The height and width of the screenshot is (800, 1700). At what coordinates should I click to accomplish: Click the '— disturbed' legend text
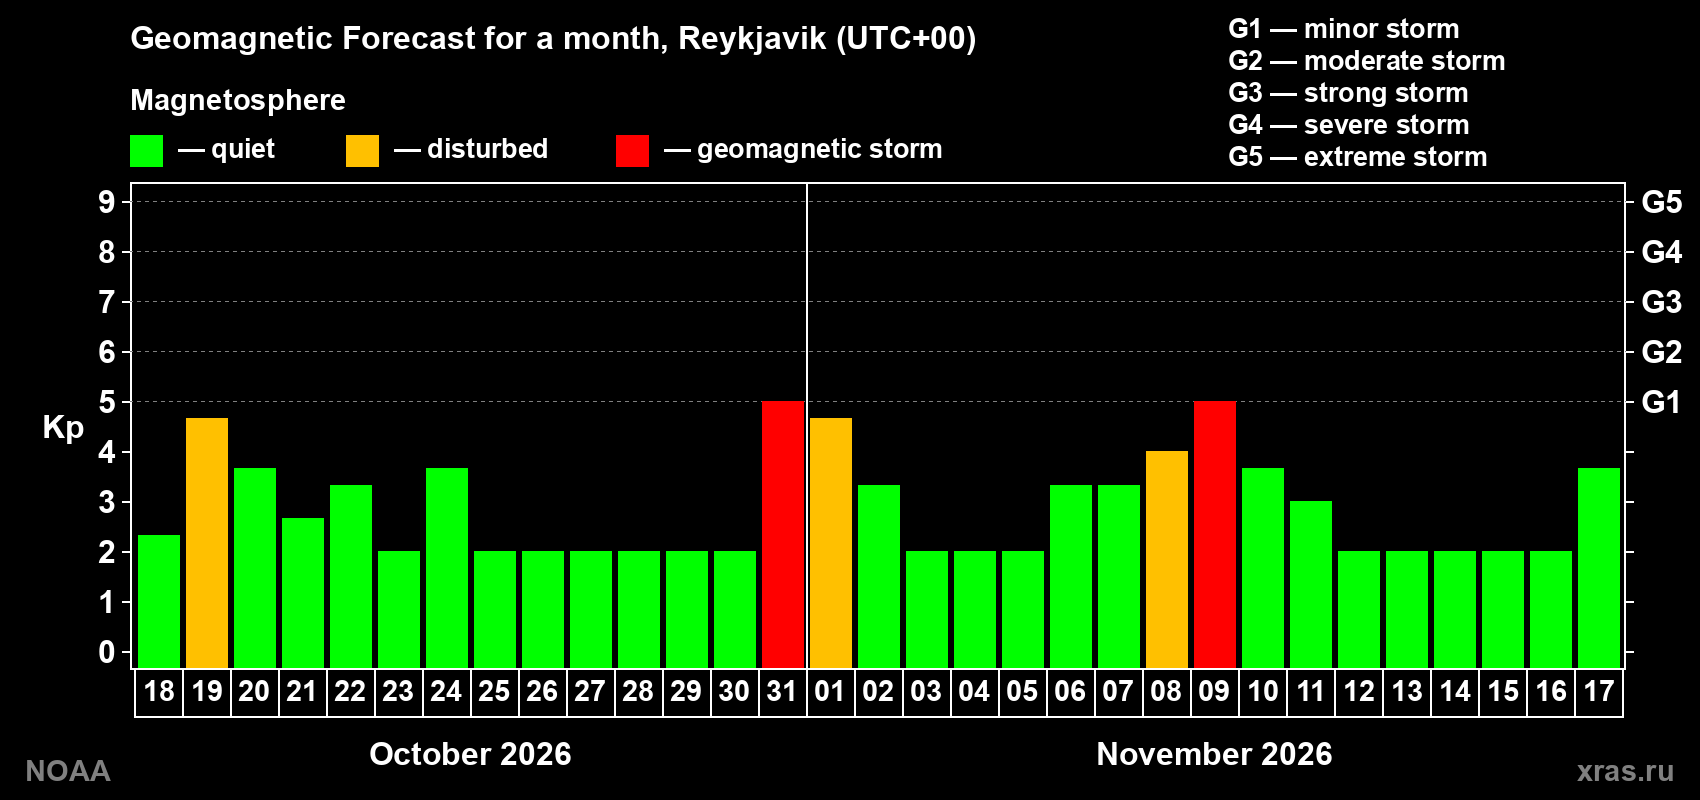[x=471, y=149]
